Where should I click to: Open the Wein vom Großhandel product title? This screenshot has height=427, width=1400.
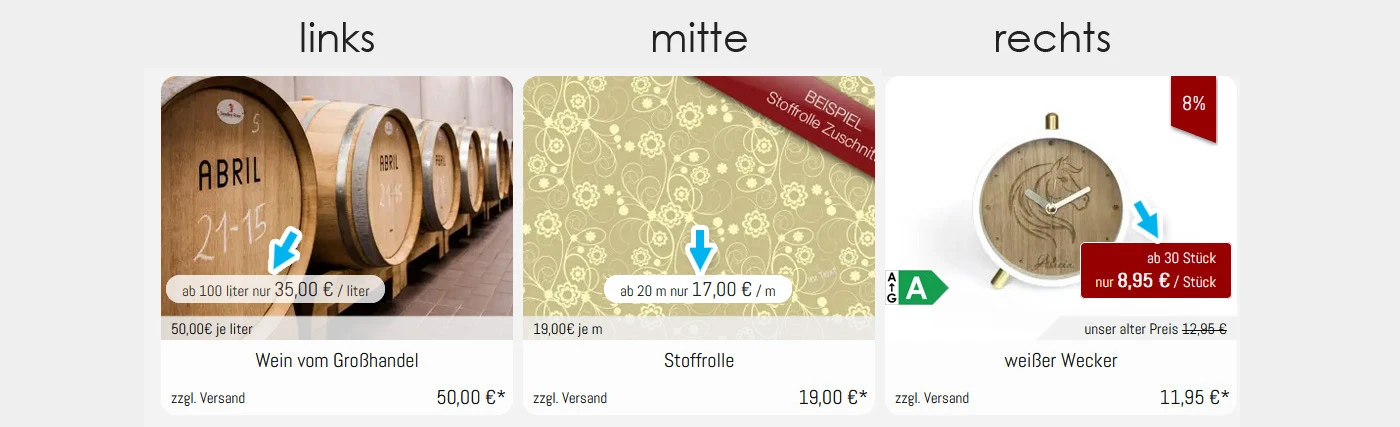pyautogui.click(x=337, y=360)
